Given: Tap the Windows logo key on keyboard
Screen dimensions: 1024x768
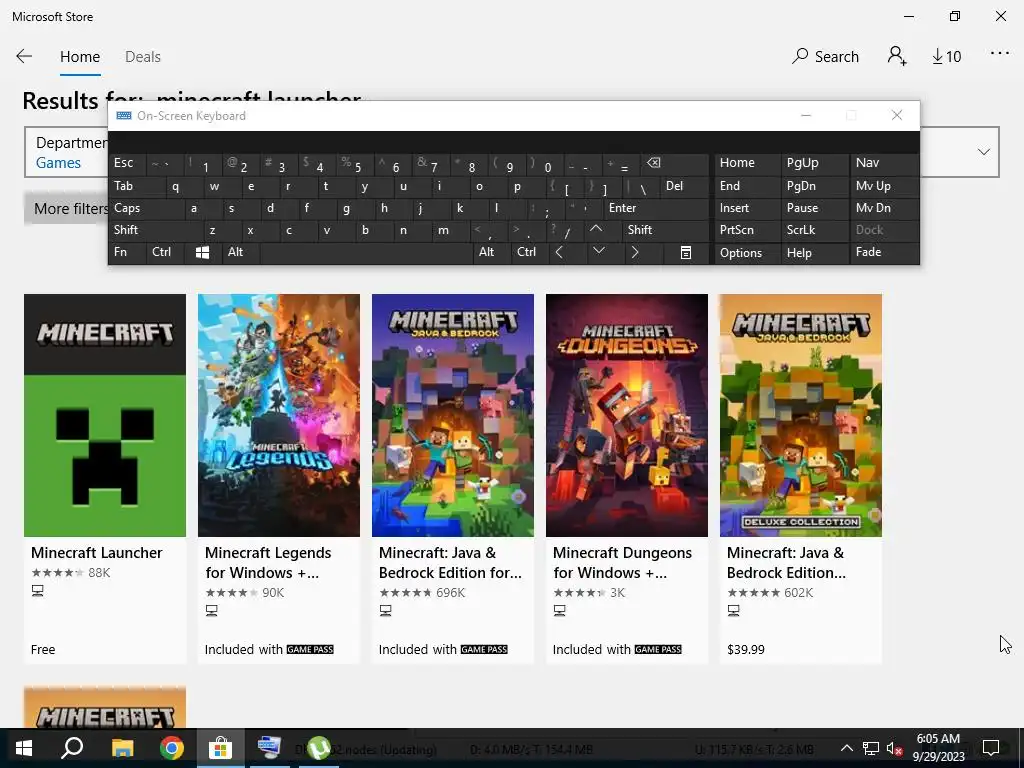Looking at the screenshot, I should [x=203, y=252].
